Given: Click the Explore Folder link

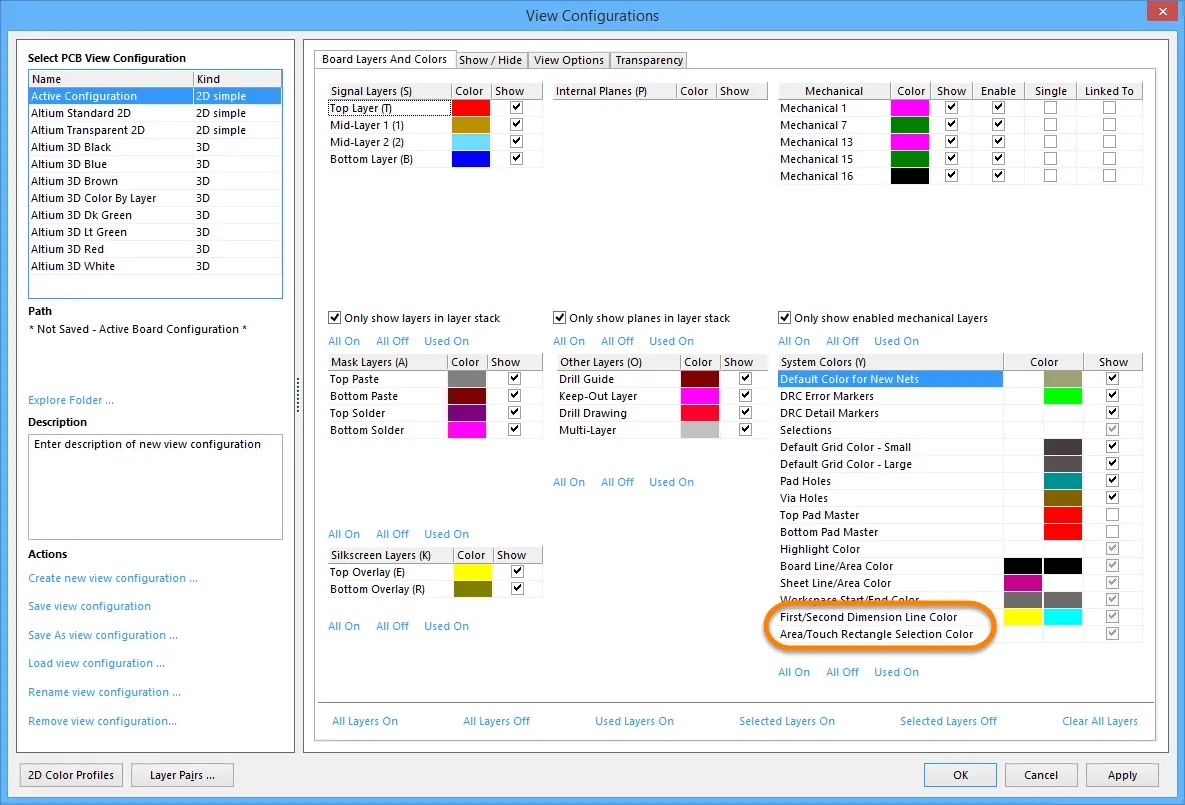Looking at the screenshot, I should pyautogui.click(x=71, y=400).
